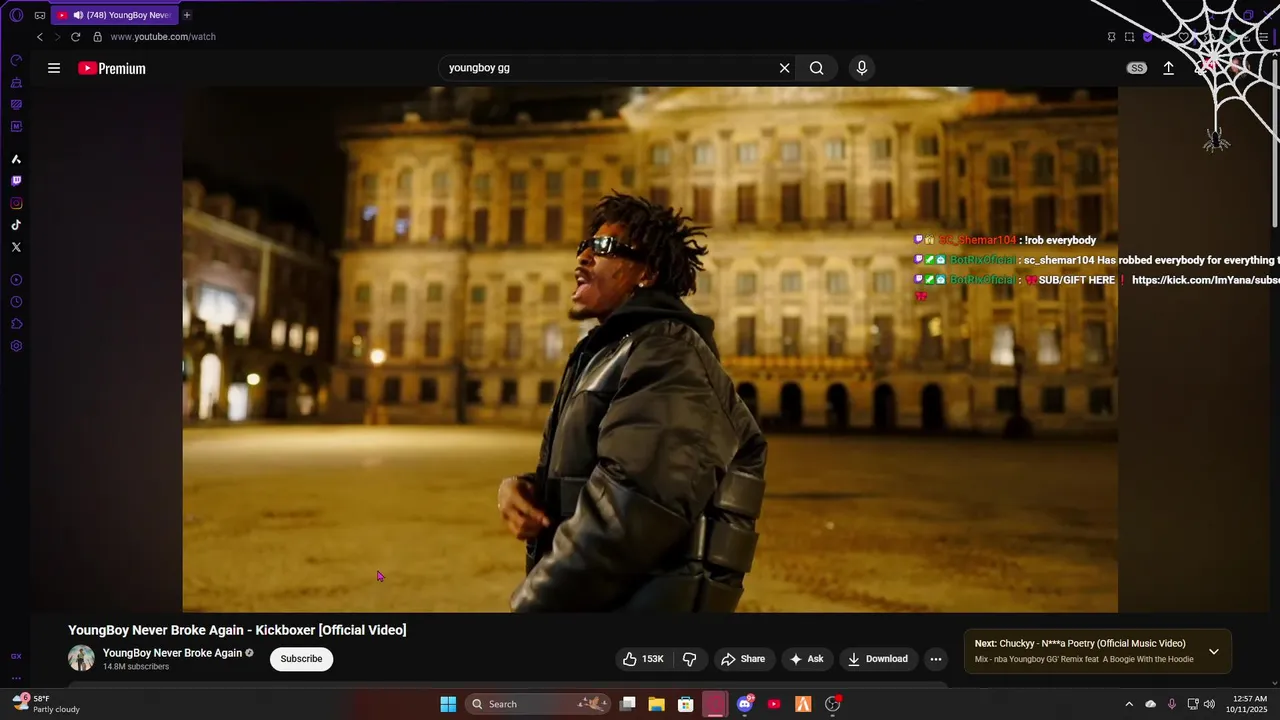Click the YouTube upload arrow icon
1280x720 pixels.
(x=1168, y=68)
